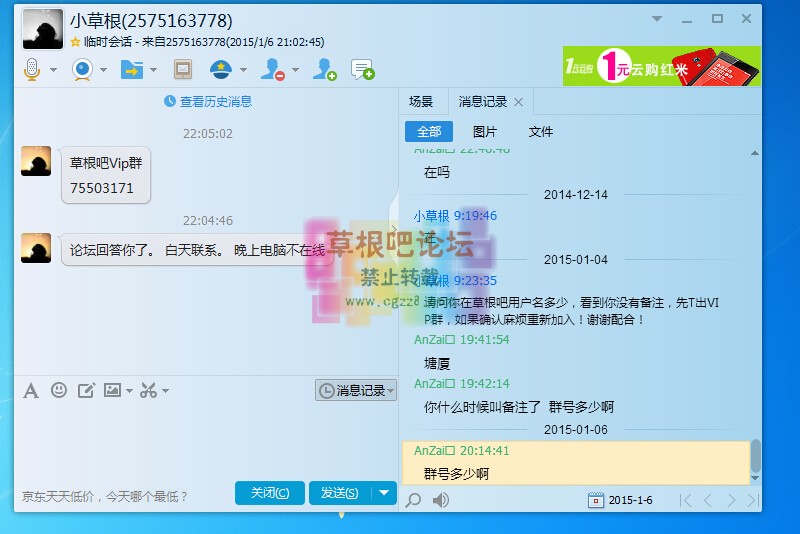
Task: Take a screenshot with the scissors icon
Action: point(148,391)
